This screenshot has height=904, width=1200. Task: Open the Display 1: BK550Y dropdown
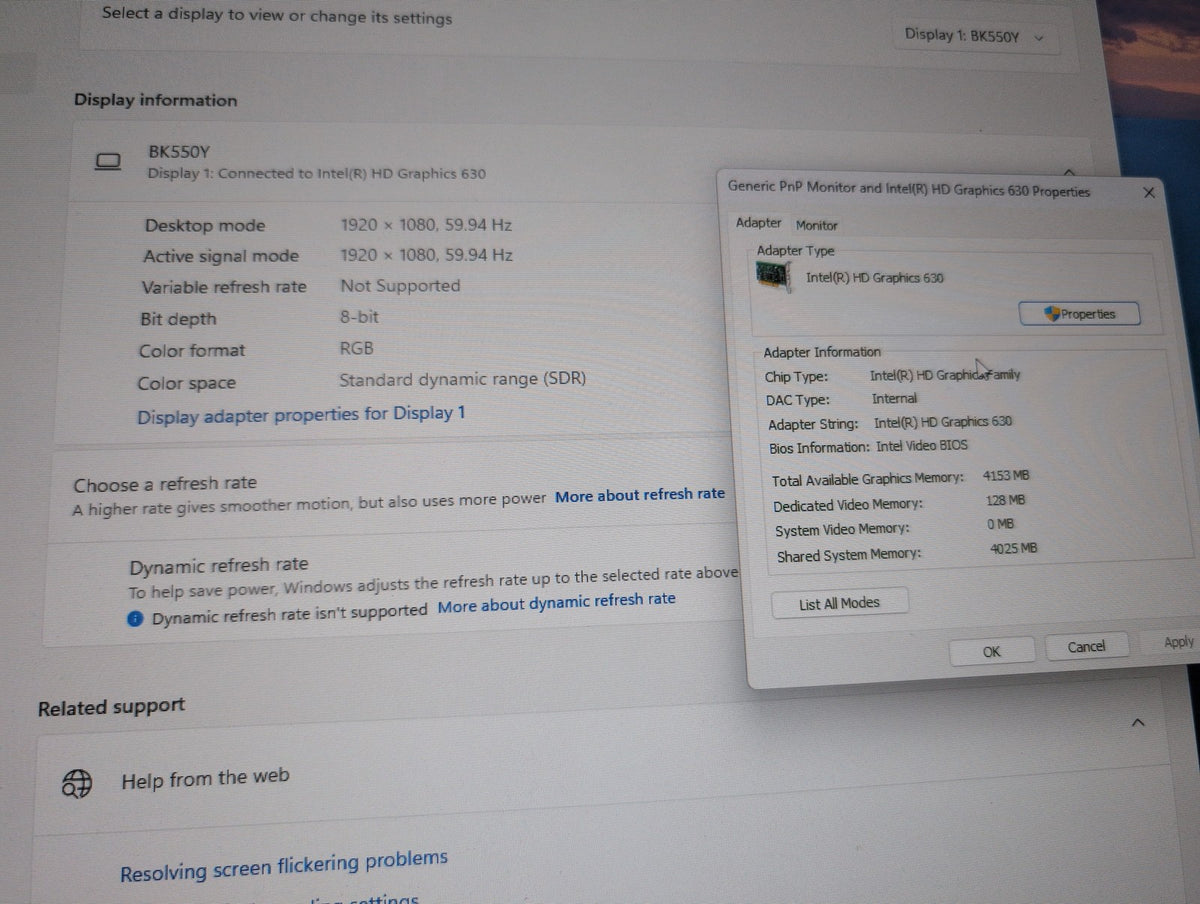pos(974,36)
